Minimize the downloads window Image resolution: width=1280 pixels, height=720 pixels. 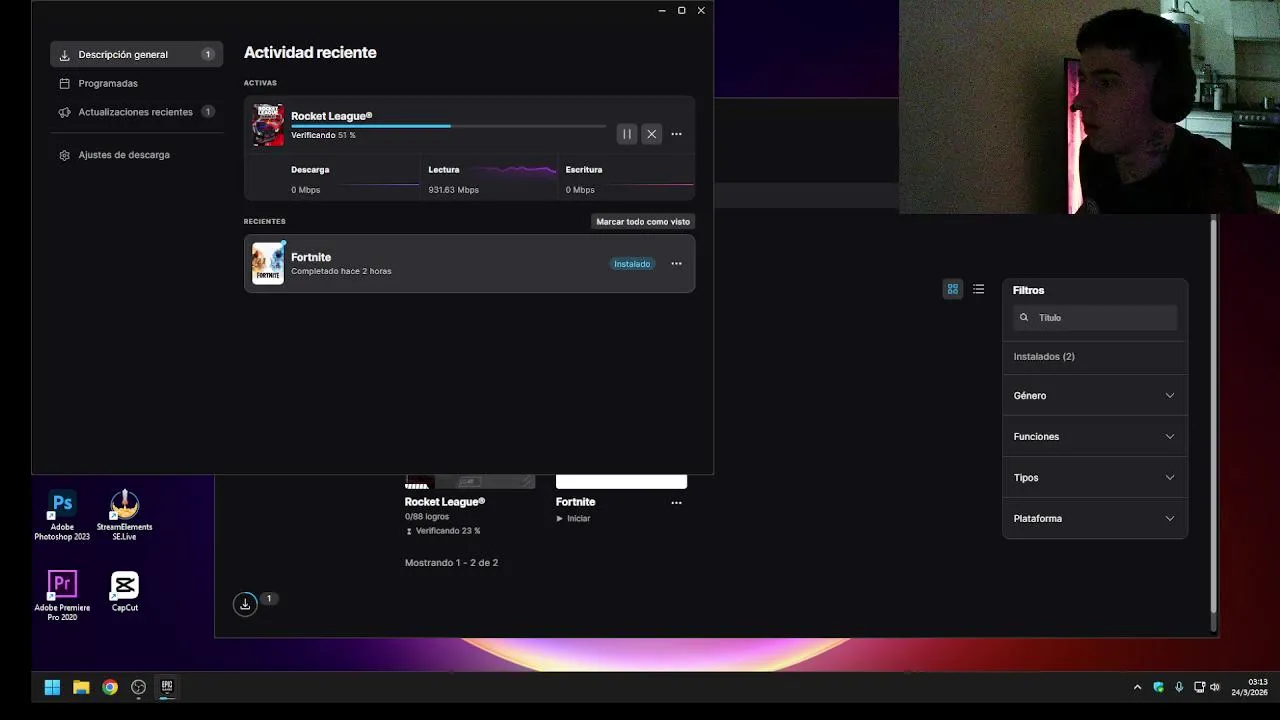[662, 10]
